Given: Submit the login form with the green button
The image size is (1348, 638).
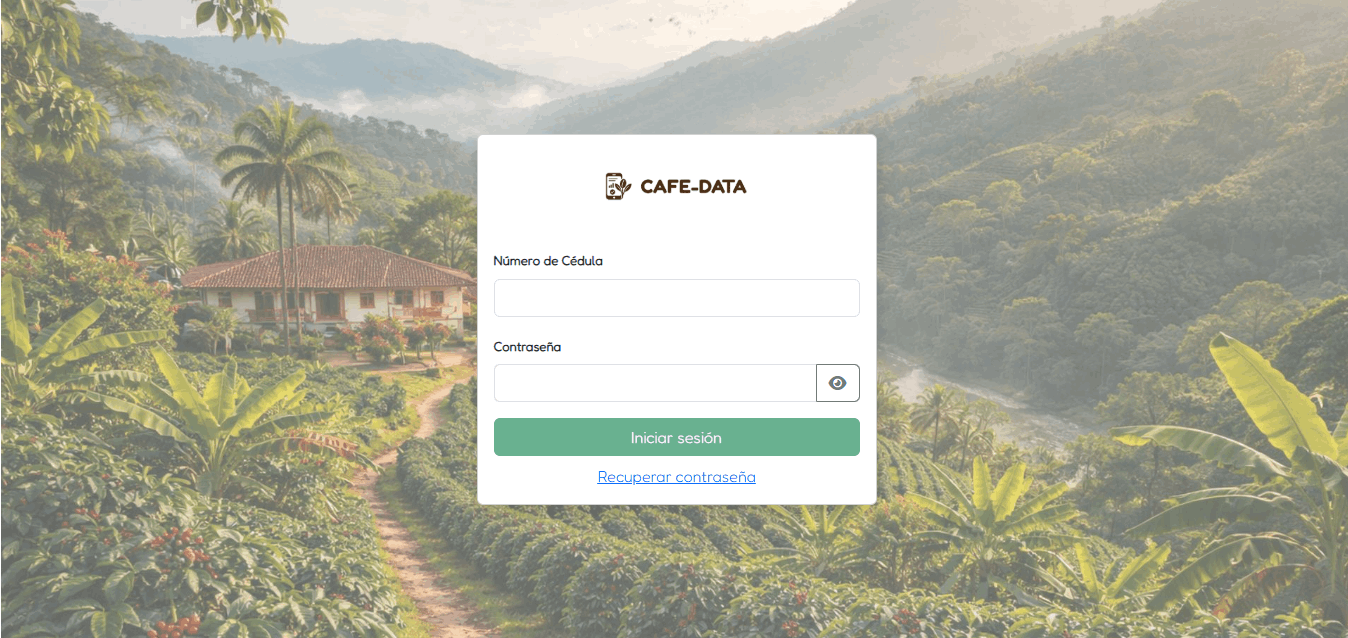Looking at the screenshot, I should (x=677, y=437).
